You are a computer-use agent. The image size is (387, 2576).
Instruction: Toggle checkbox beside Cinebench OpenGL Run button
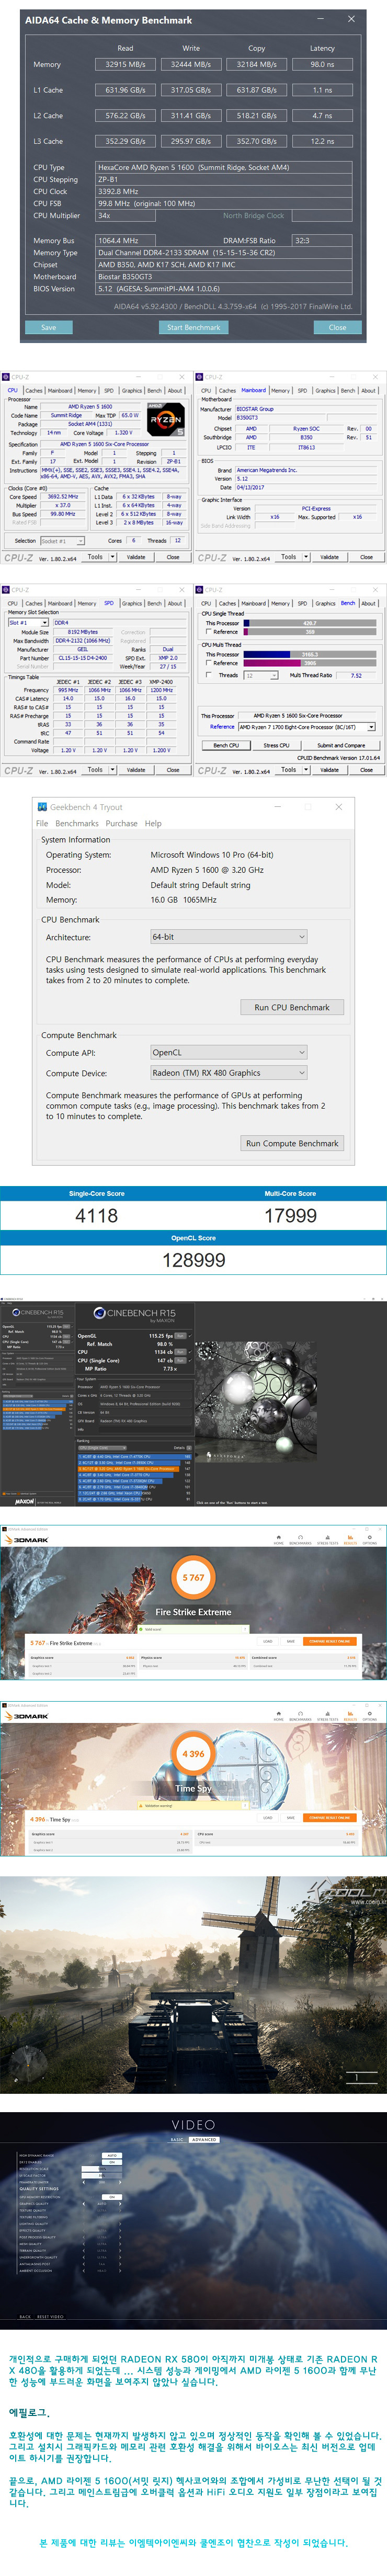(190, 1336)
